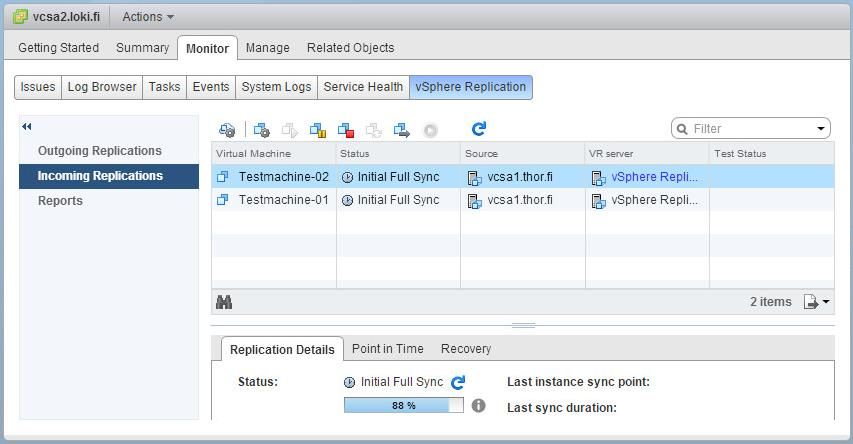Click vcsa1.thor.fi source for Testmachine-01
This screenshot has height=444, width=853.
click(x=520, y=200)
